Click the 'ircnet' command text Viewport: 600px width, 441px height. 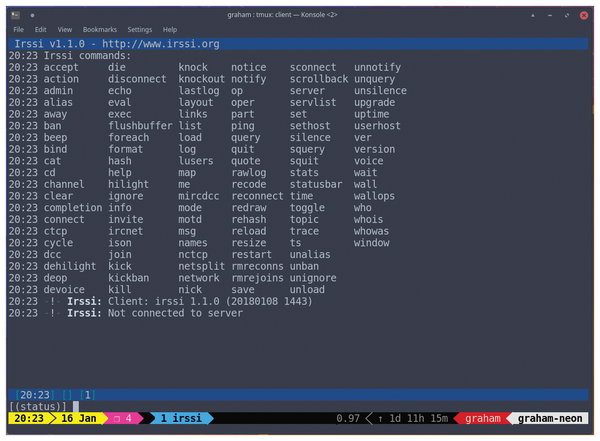(x=125, y=231)
